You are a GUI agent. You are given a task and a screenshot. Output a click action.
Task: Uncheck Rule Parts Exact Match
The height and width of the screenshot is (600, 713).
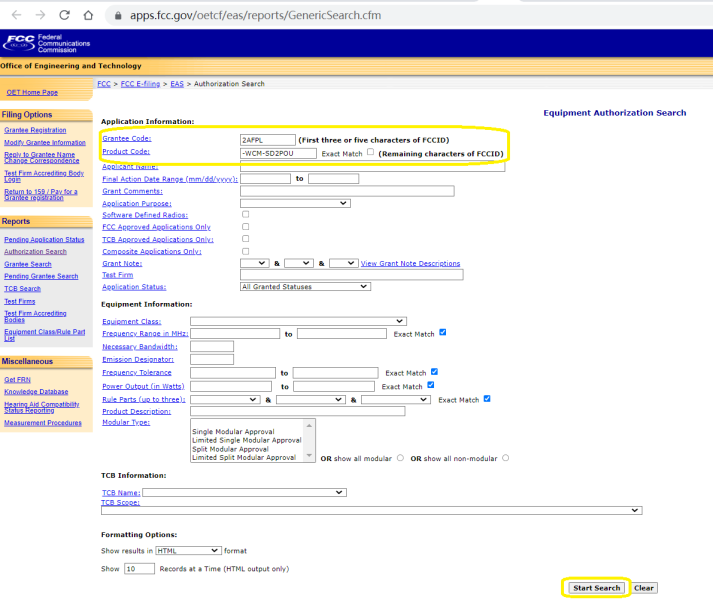tap(487, 398)
